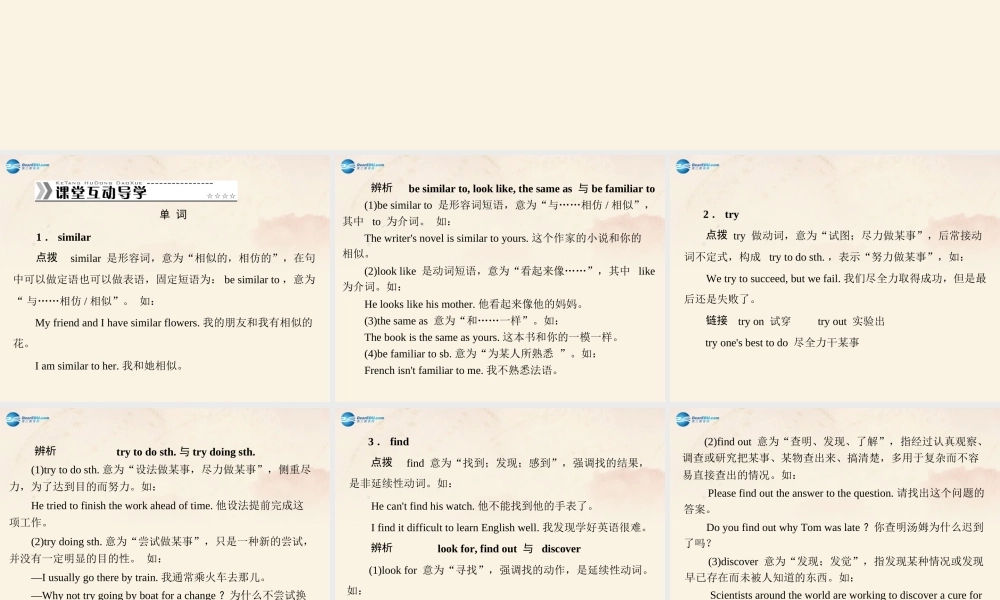Screen dimensions: 1000x600
Task: Select the '3. find' heading
Action: point(388,442)
